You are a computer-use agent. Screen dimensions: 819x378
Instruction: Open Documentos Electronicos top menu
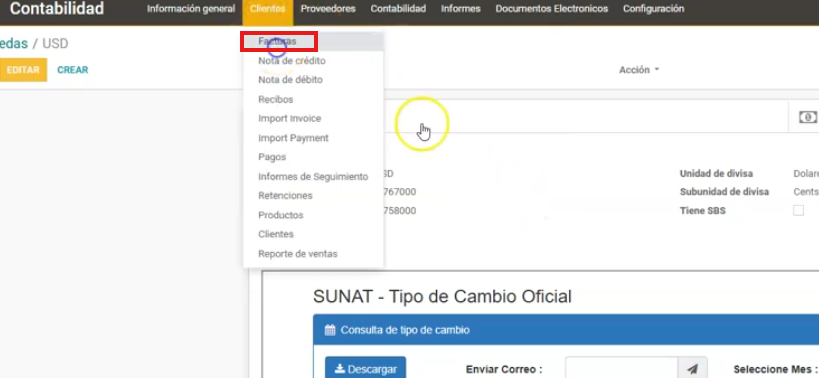(x=552, y=9)
